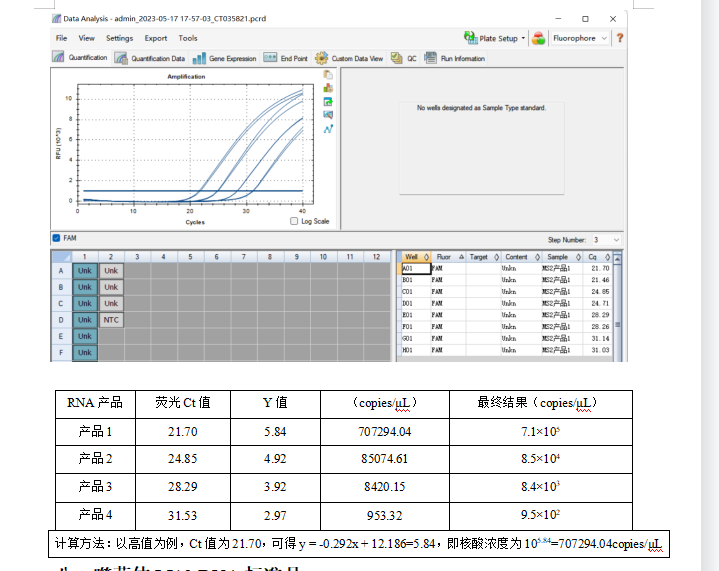Viewport: 719px width, 571px height.
Task: Click the blue curve threshold icon beside plot
Action: (328, 129)
